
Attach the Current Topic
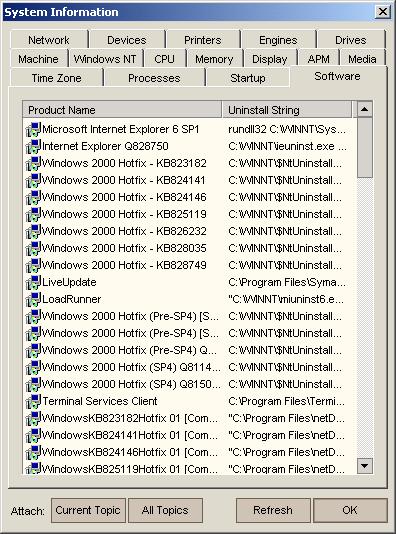(x=88, y=510)
